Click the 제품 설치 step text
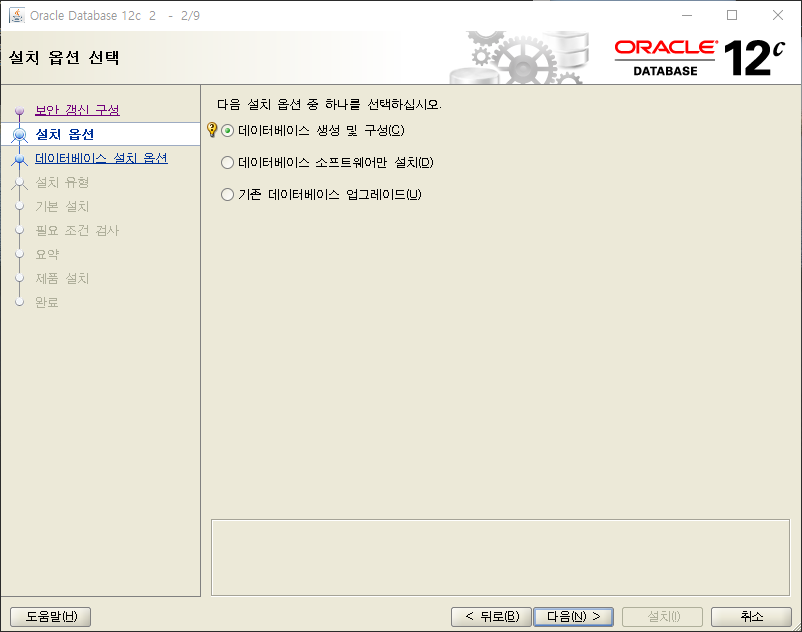802x632 pixels. click(62, 278)
